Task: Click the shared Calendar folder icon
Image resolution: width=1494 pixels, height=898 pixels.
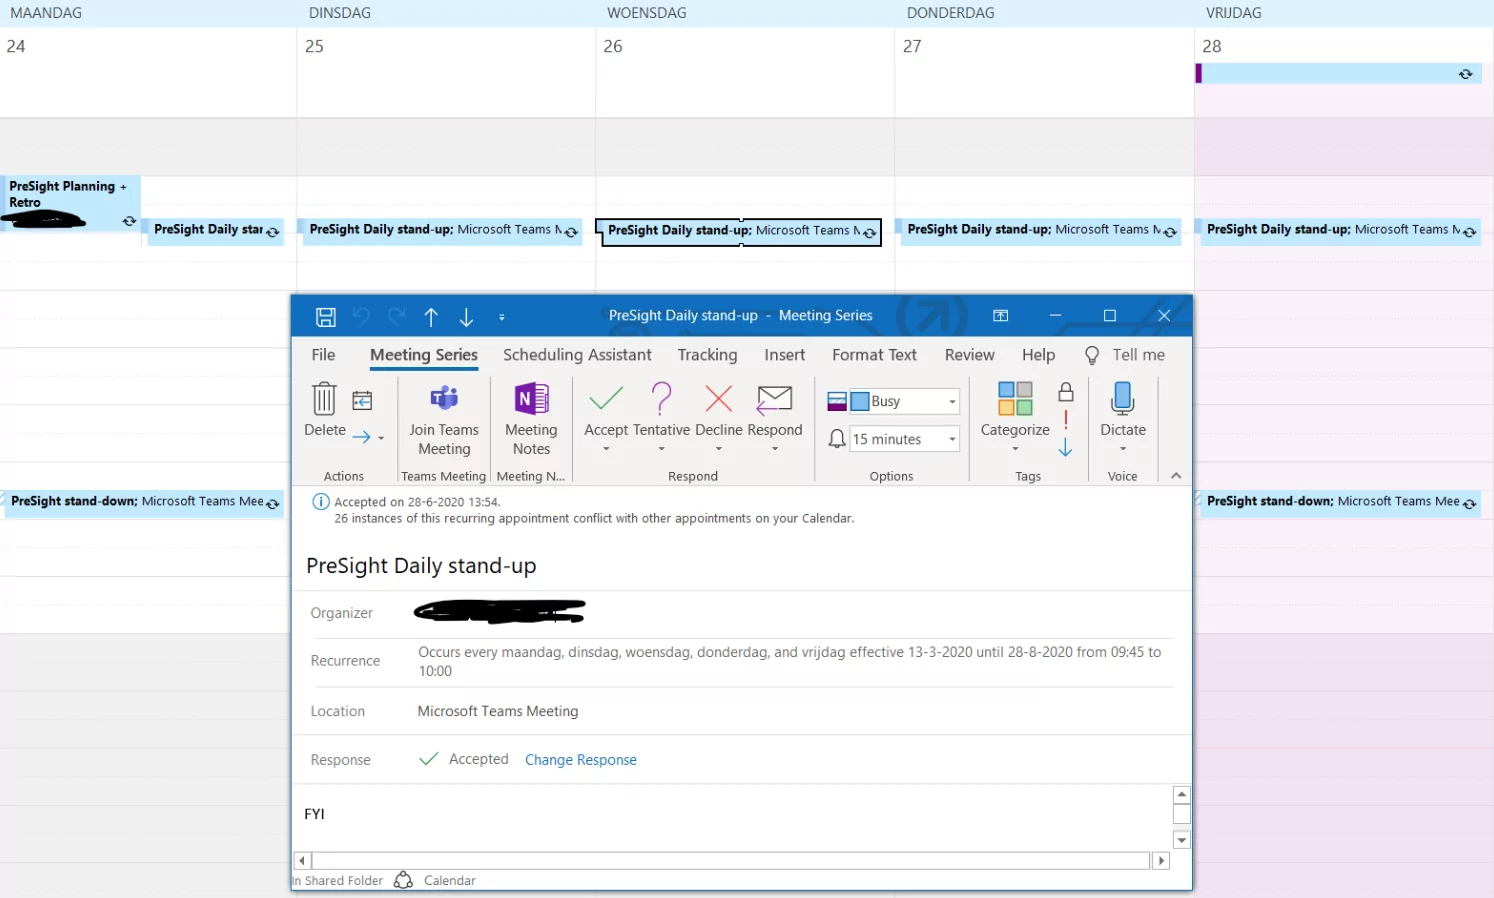Action: click(x=403, y=880)
